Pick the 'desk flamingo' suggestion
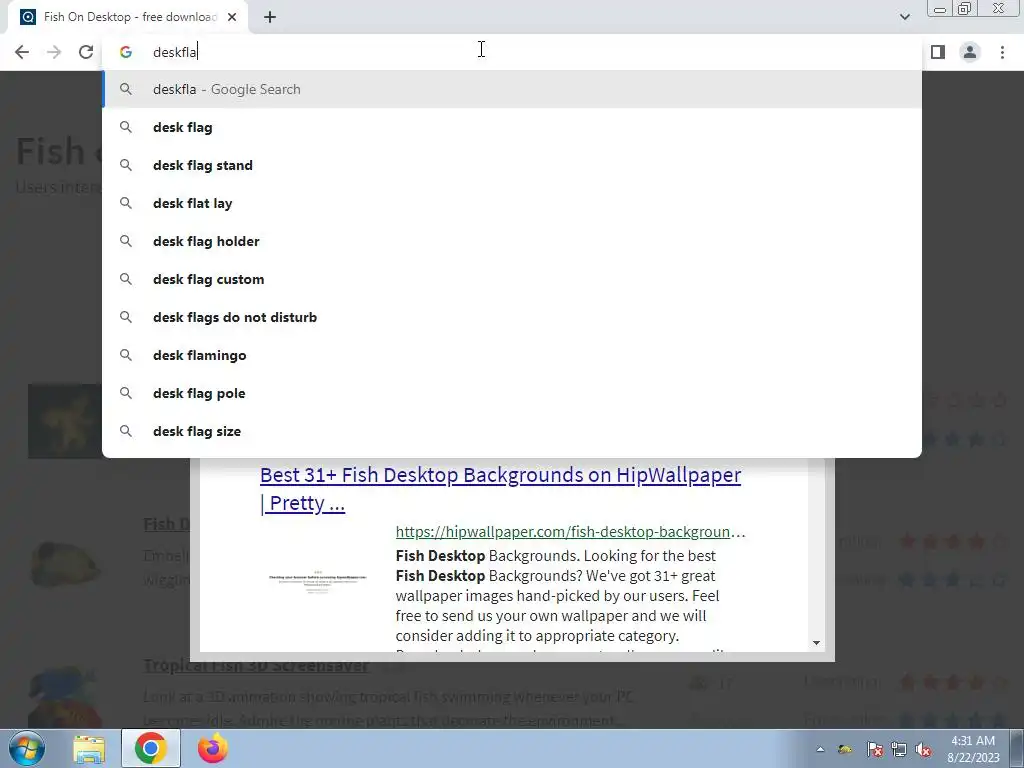This screenshot has height=768, width=1024. (512, 355)
